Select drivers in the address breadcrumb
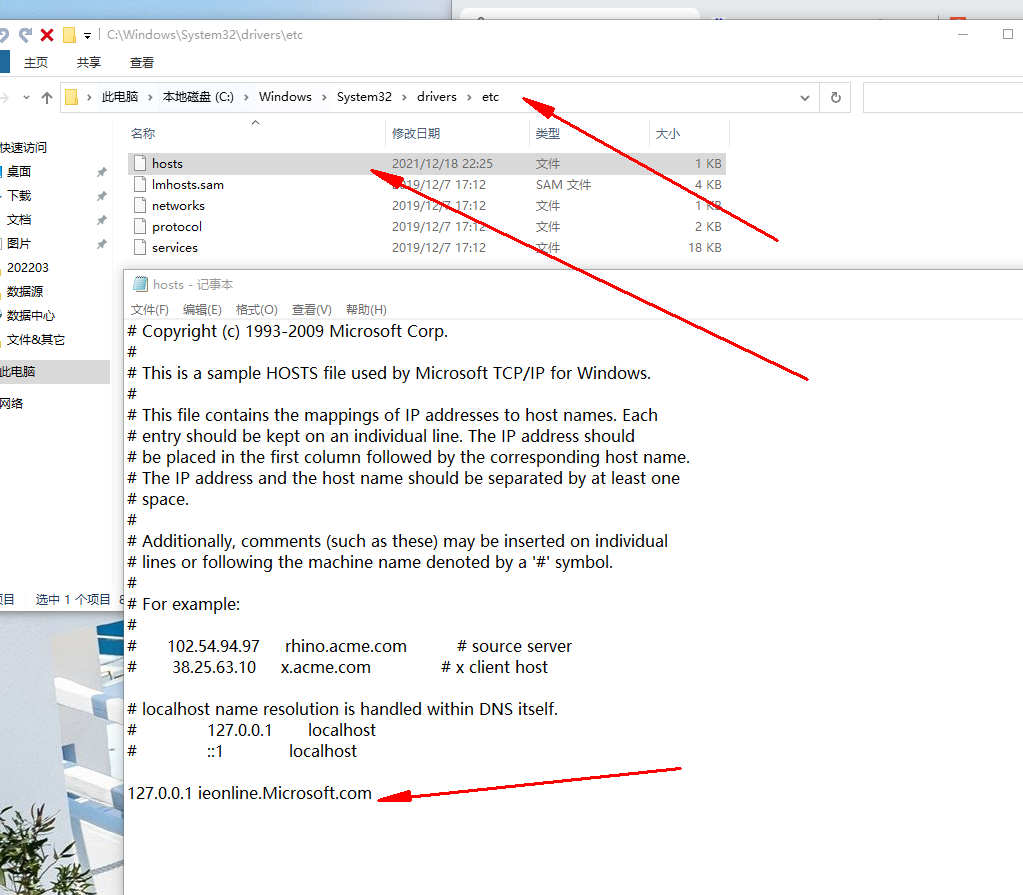This screenshot has width=1023, height=895. point(436,97)
